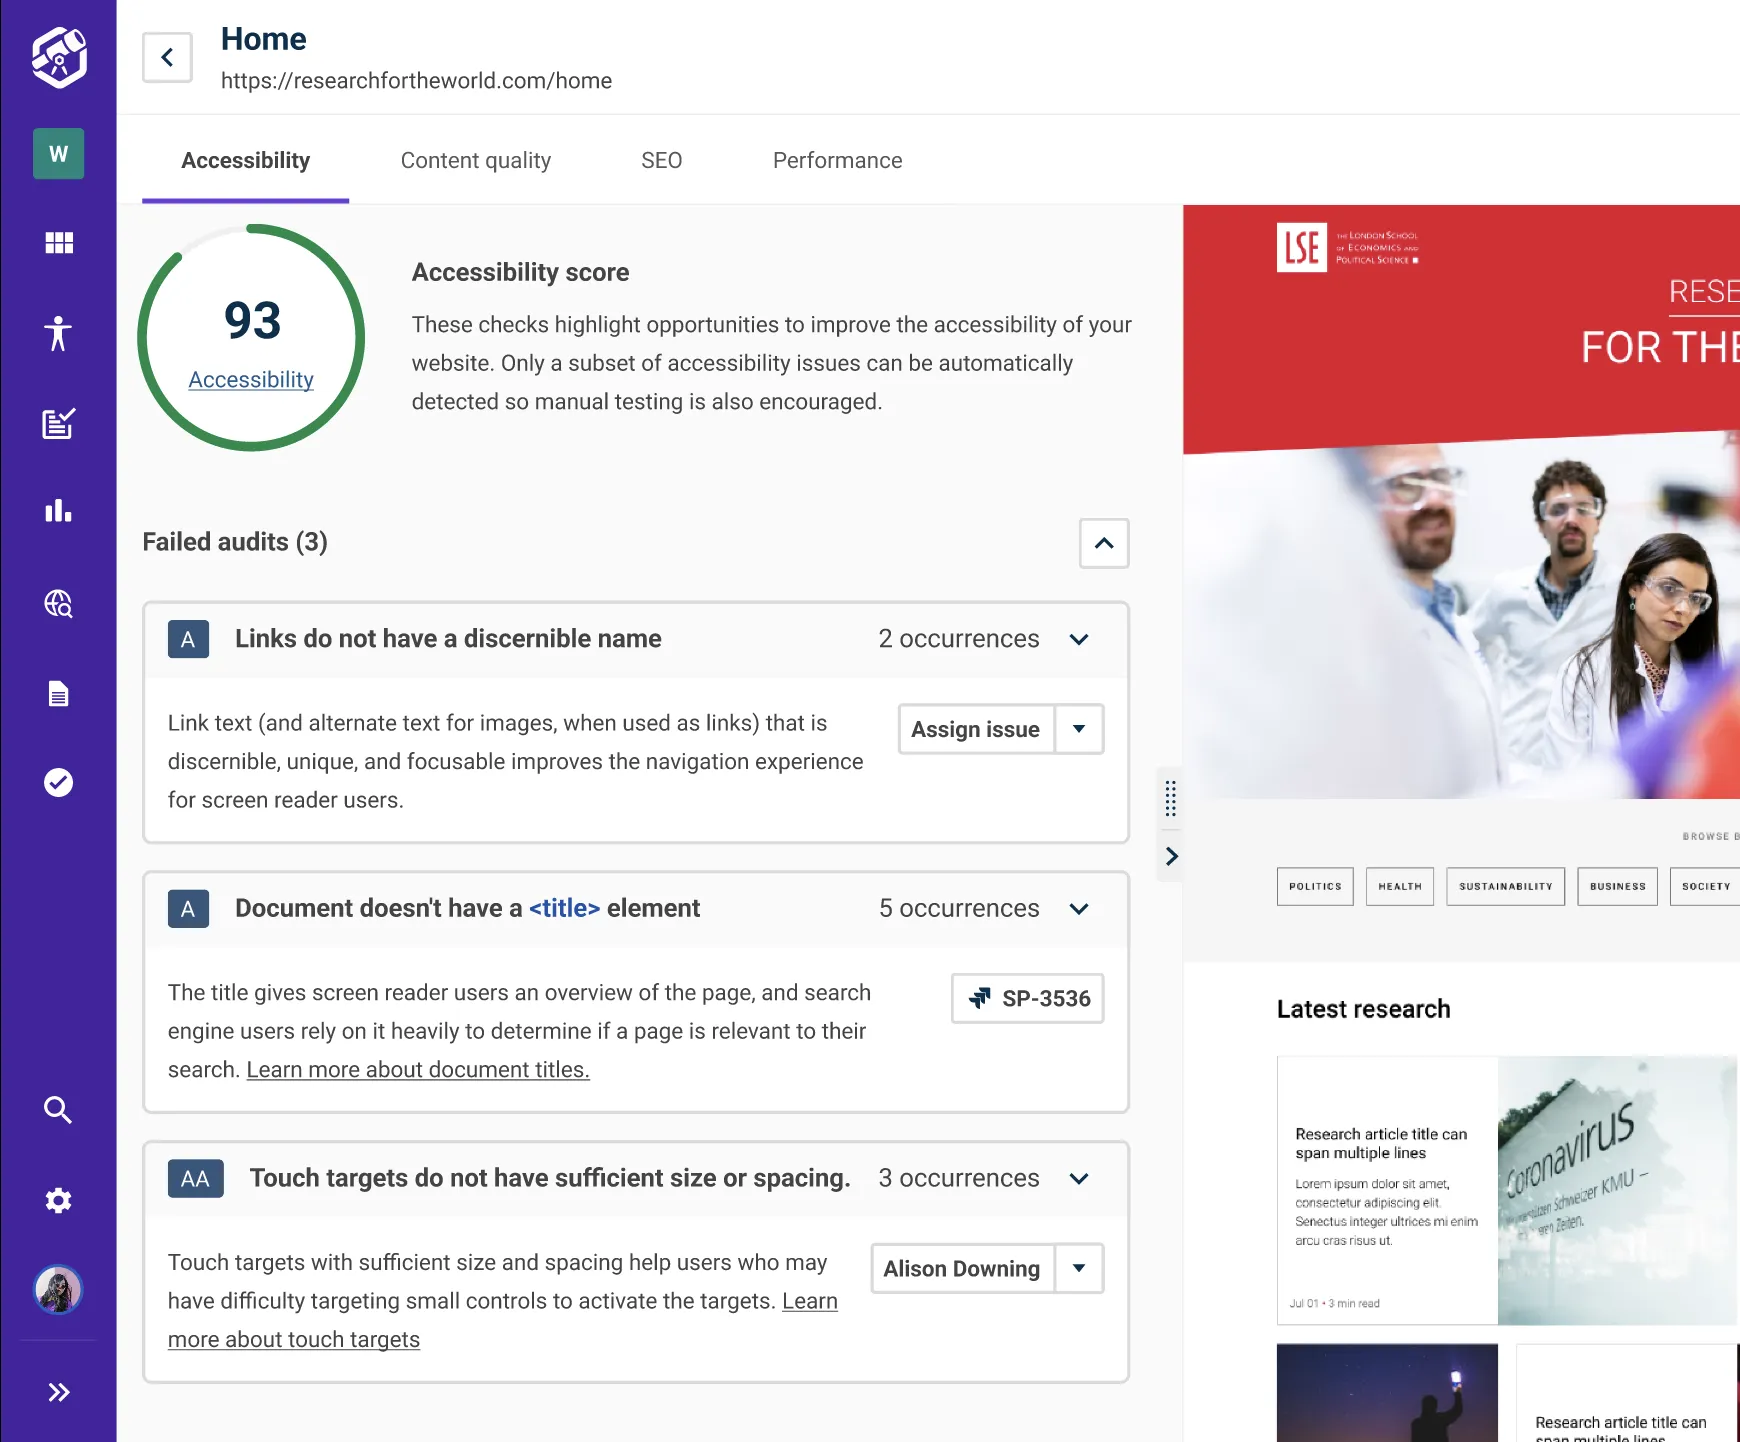This screenshot has height=1442, width=1740.
Task: Click the back arrow button beside Home
Action: click(167, 58)
